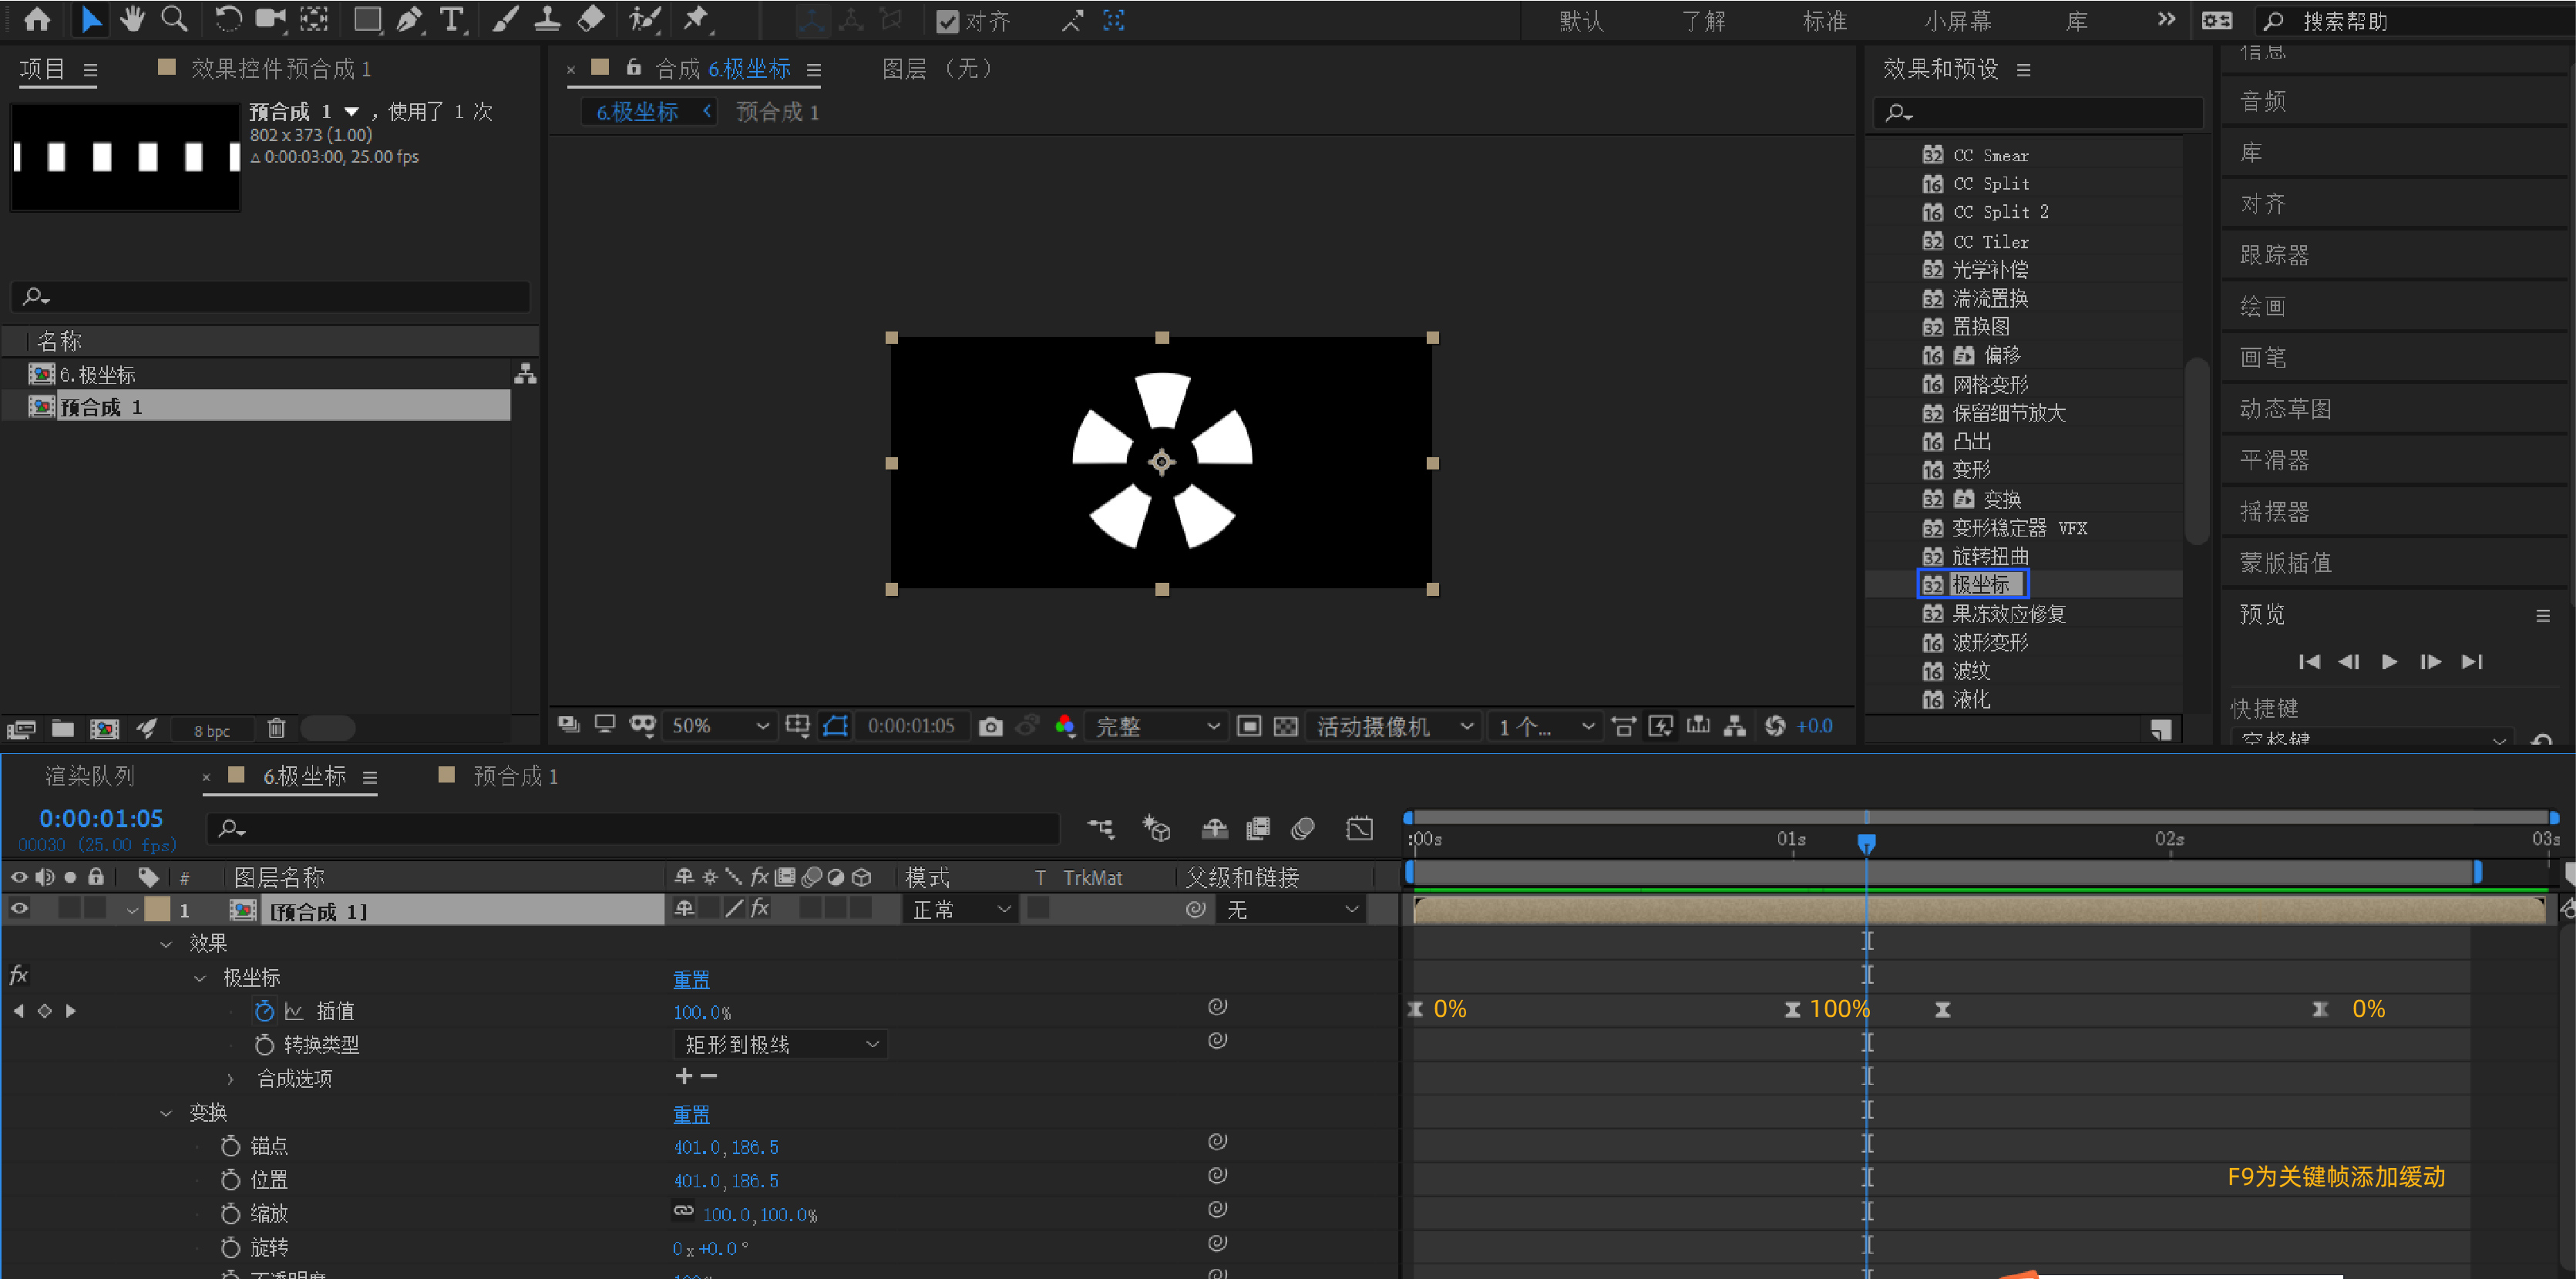Click the effects and presets search field
Image resolution: width=2576 pixels, height=1279 pixels.
point(2040,113)
